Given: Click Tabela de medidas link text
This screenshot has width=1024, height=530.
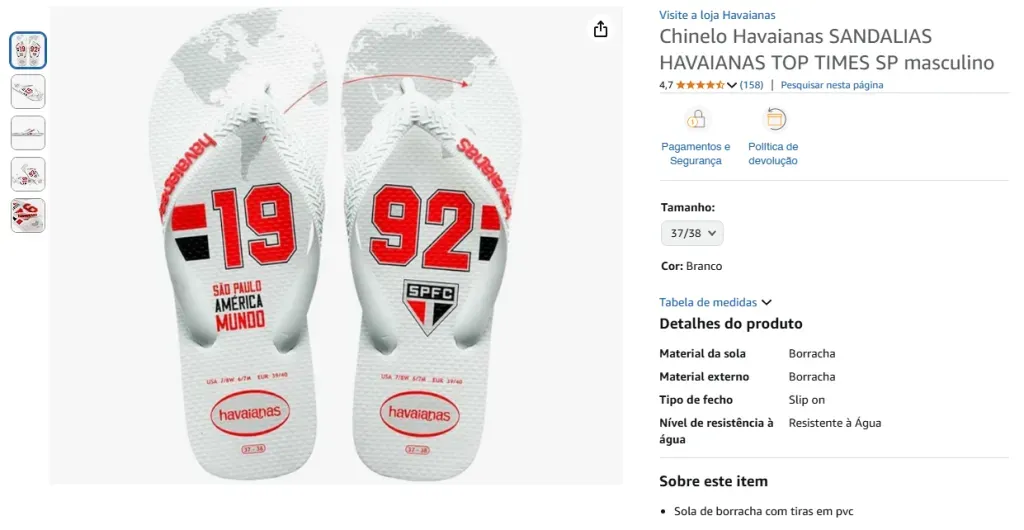Looking at the screenshot, I should click(708, 302).
